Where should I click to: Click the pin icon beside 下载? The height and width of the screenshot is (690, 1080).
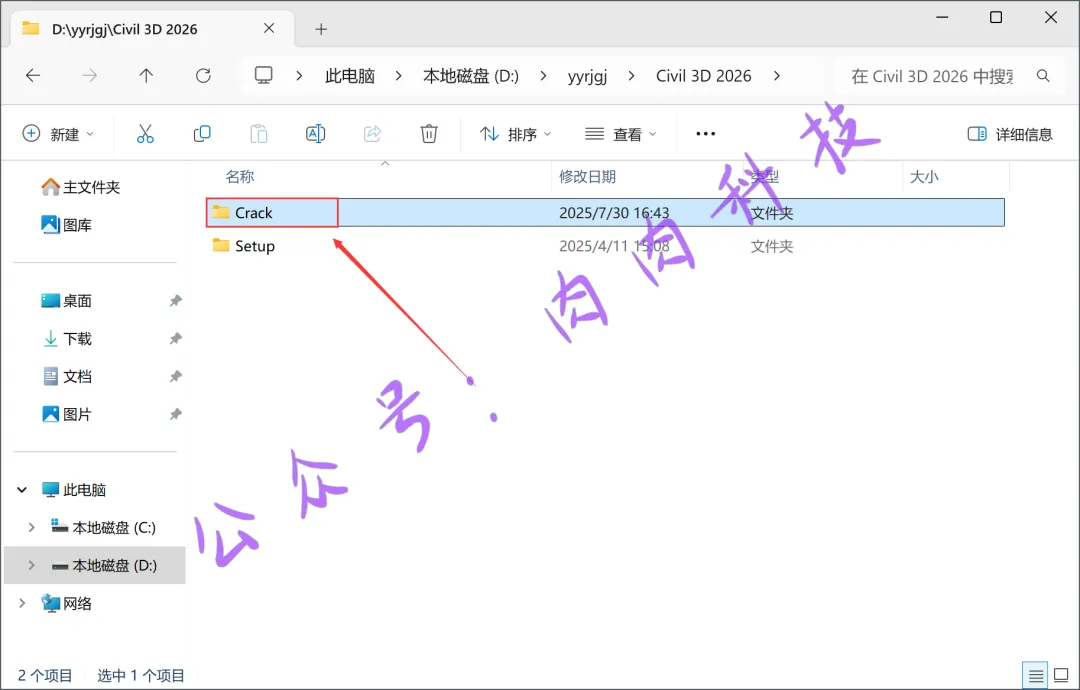(x=176, y=339)
